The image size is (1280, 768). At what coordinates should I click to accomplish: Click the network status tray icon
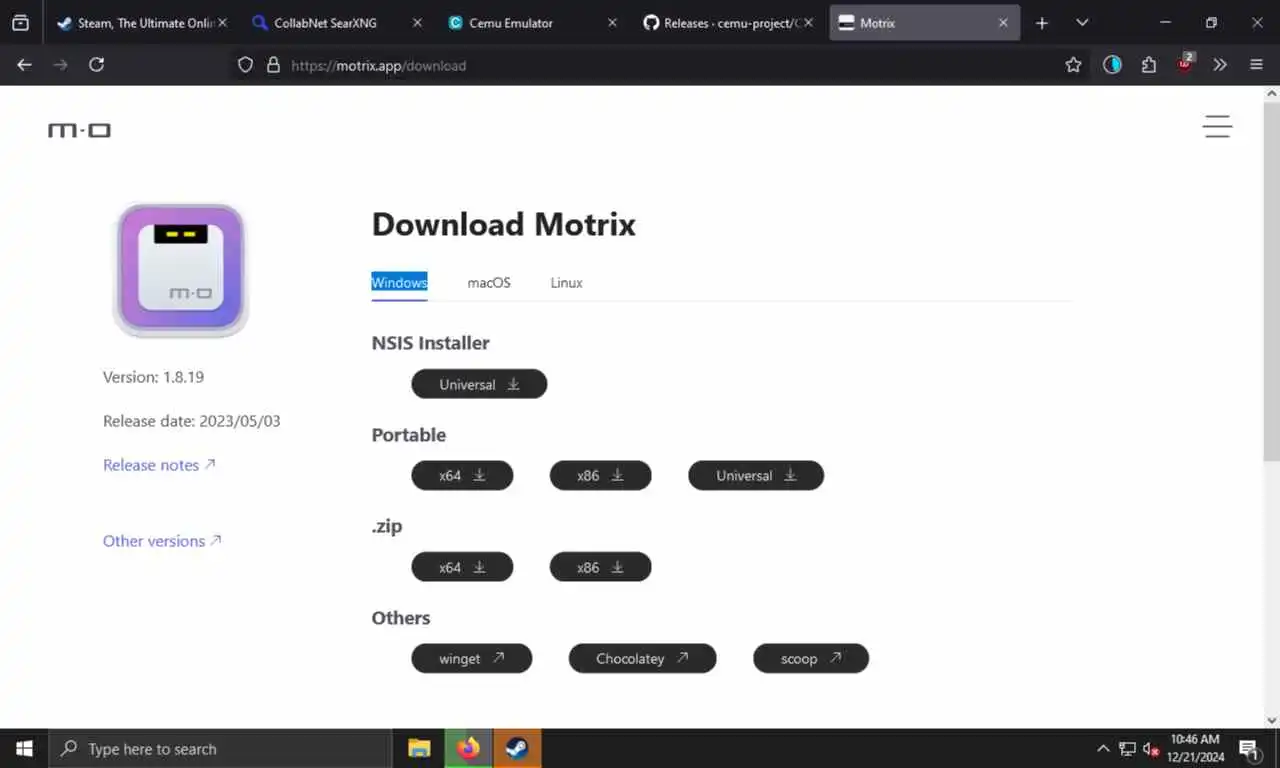click(x=1127, y=749)
